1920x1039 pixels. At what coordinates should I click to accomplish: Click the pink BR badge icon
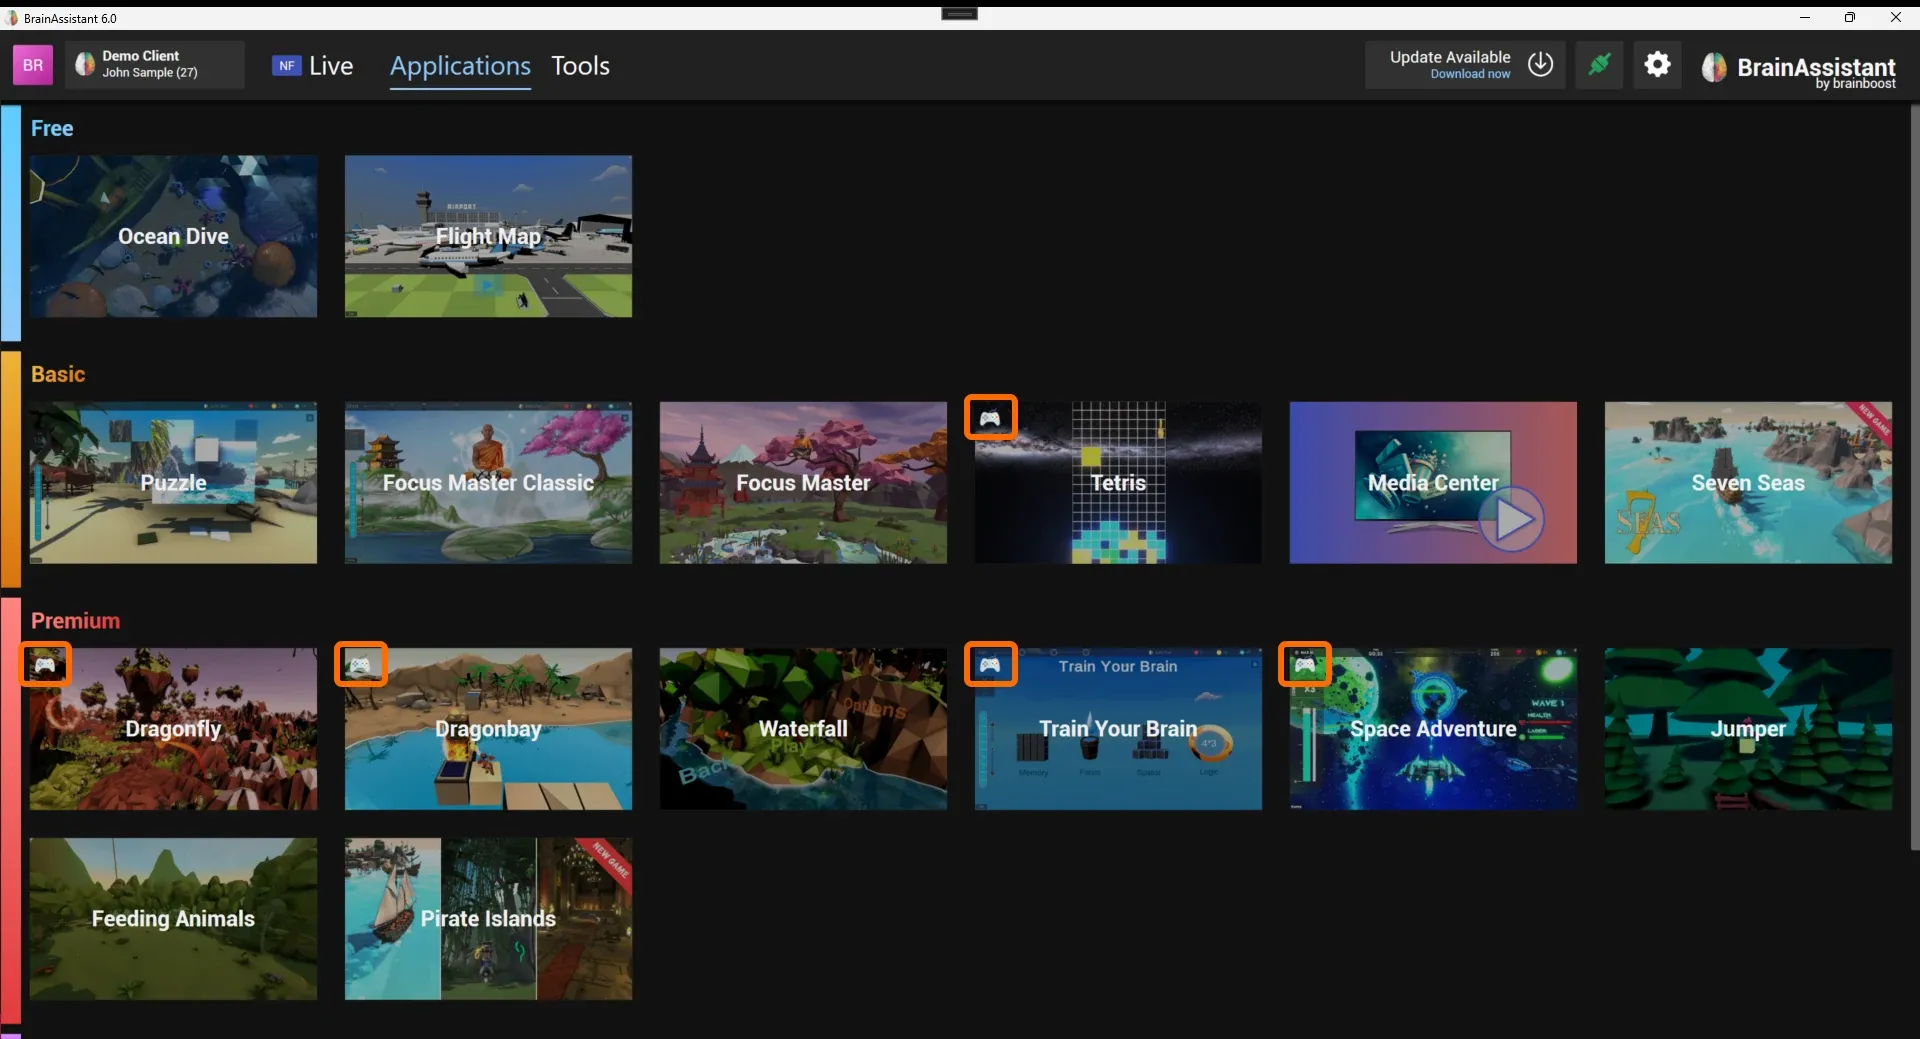coord(33,65)
